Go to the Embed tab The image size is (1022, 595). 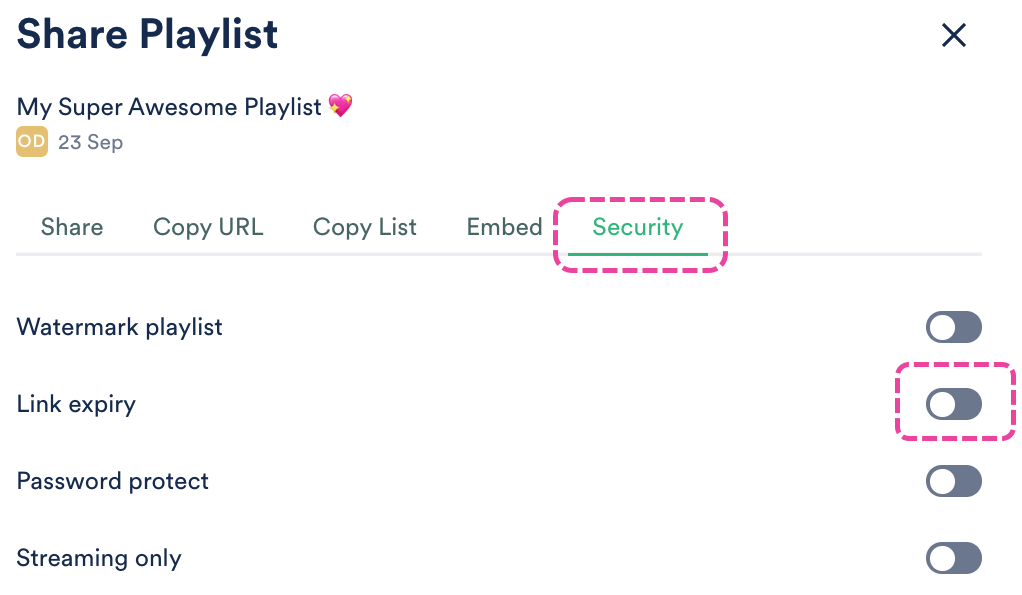tap(504, 227)
